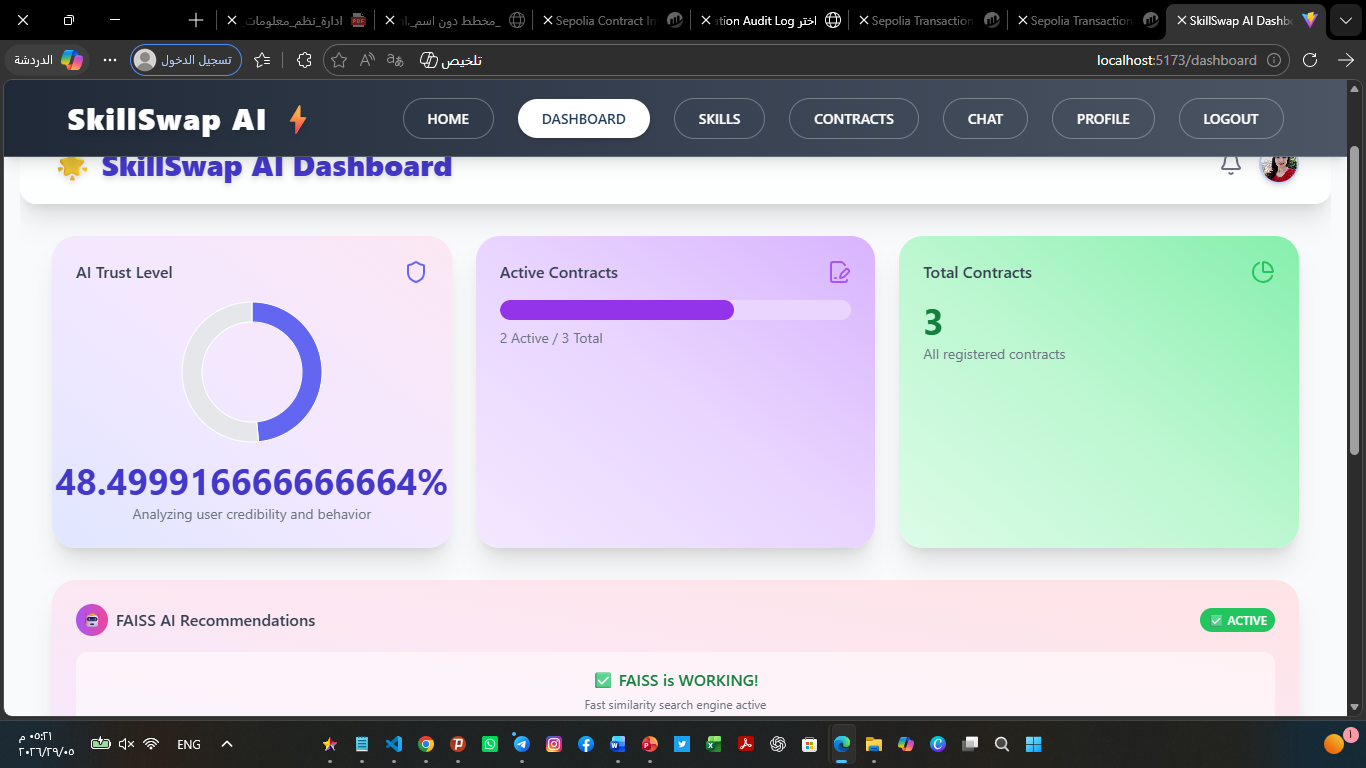Open WhatsApp from the taskbar
This screenshot has height=768, width=1366.
(490, 744)
